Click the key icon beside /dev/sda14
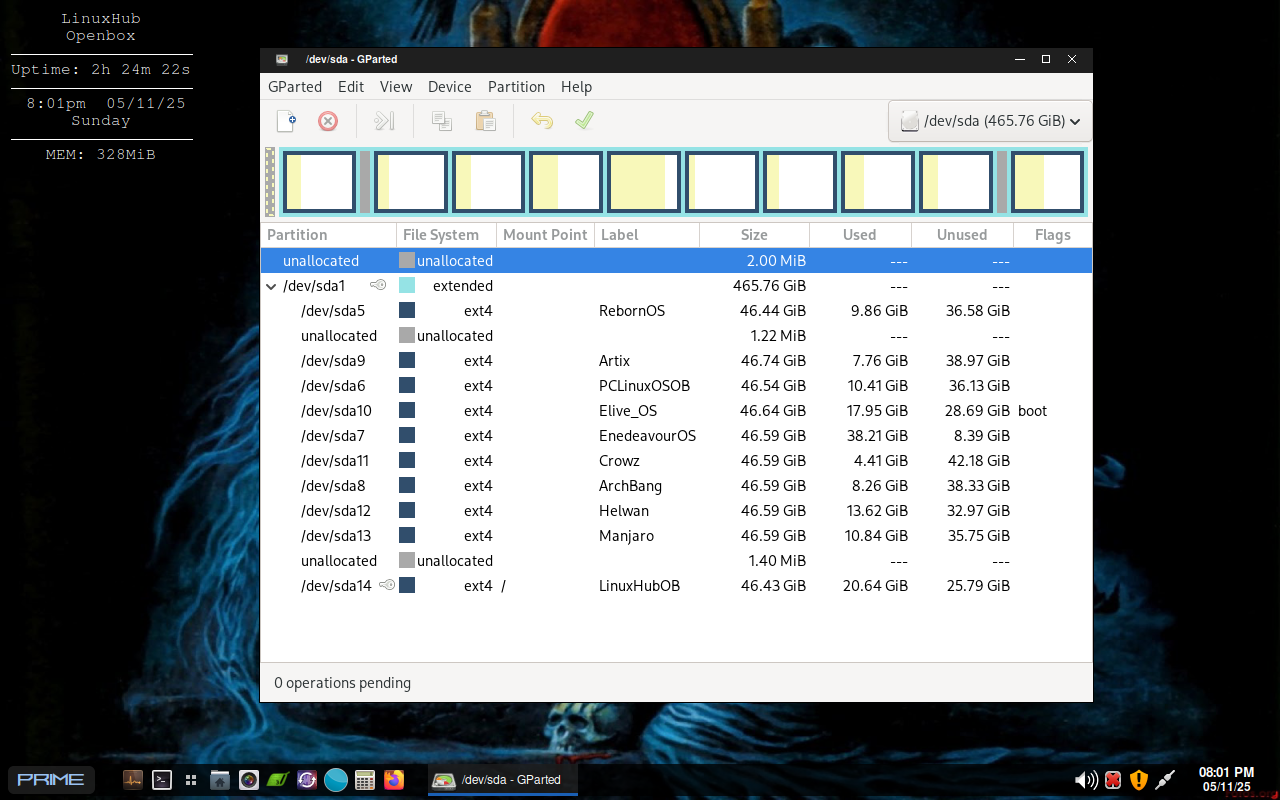 tap(387, 585)
